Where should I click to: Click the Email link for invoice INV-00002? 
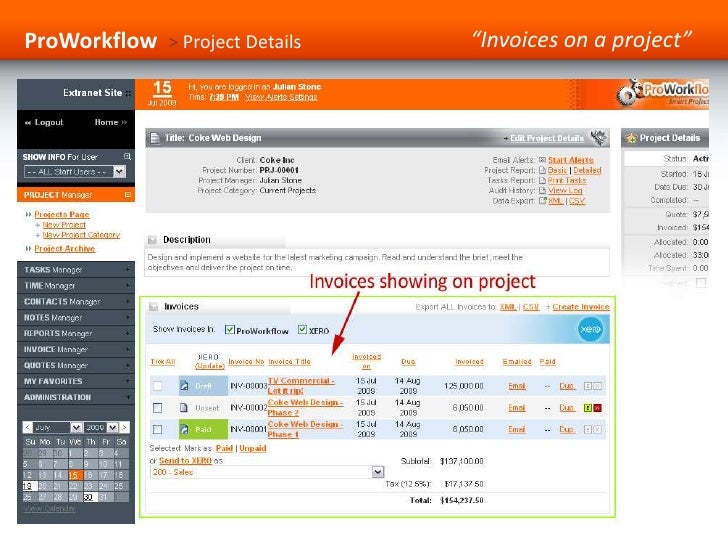(517, 408)
